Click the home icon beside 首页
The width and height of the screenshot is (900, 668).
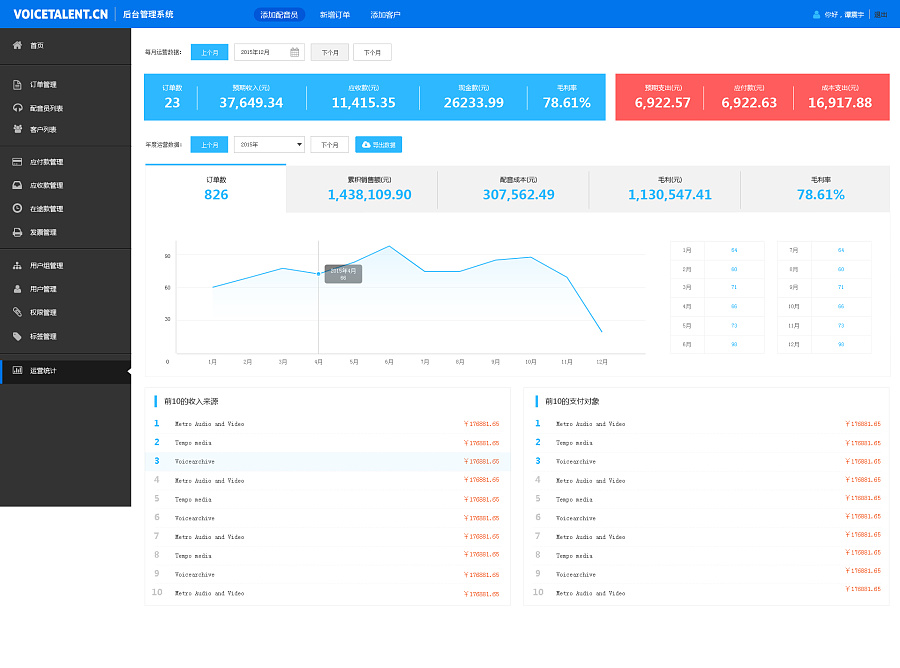[x=17, y=46]
